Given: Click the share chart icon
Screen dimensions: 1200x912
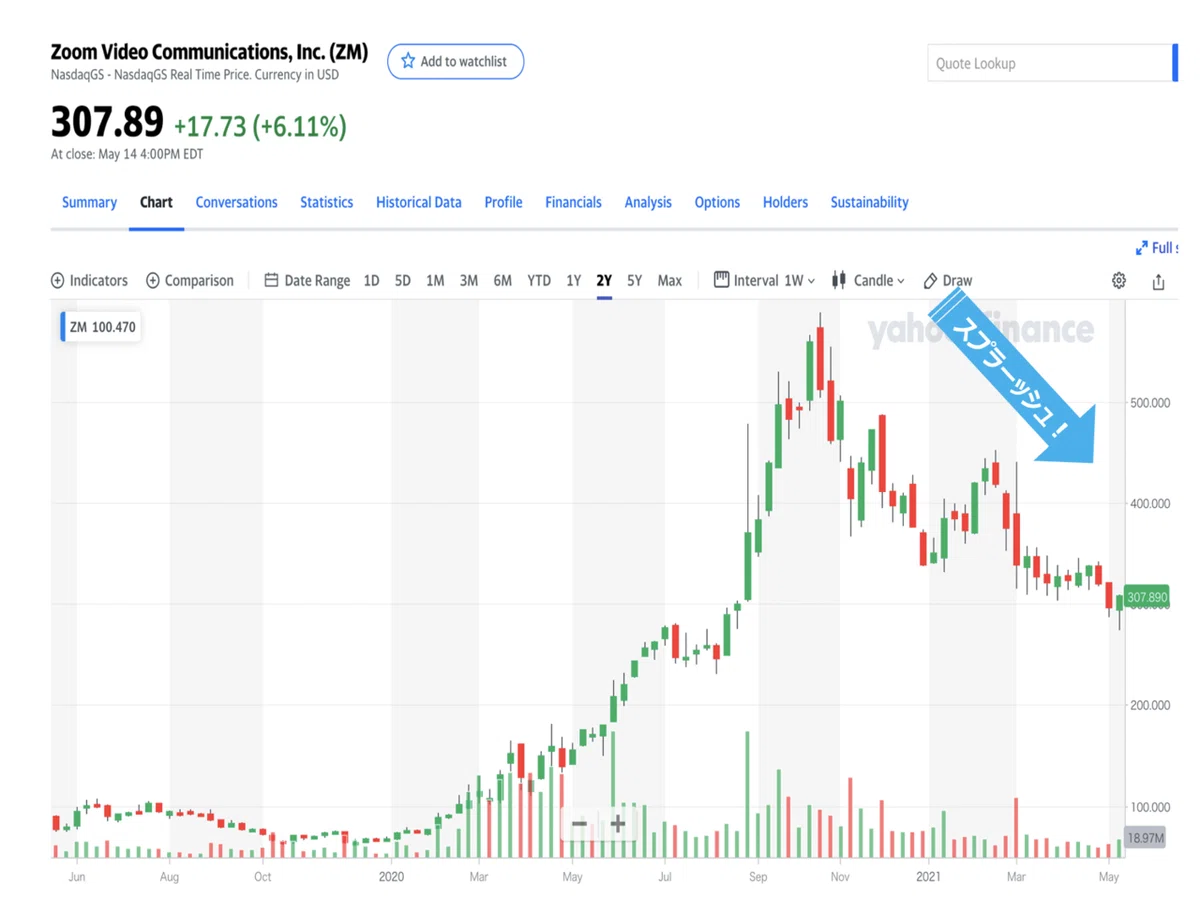Looking at the screenshot, I should [1158, 281].
